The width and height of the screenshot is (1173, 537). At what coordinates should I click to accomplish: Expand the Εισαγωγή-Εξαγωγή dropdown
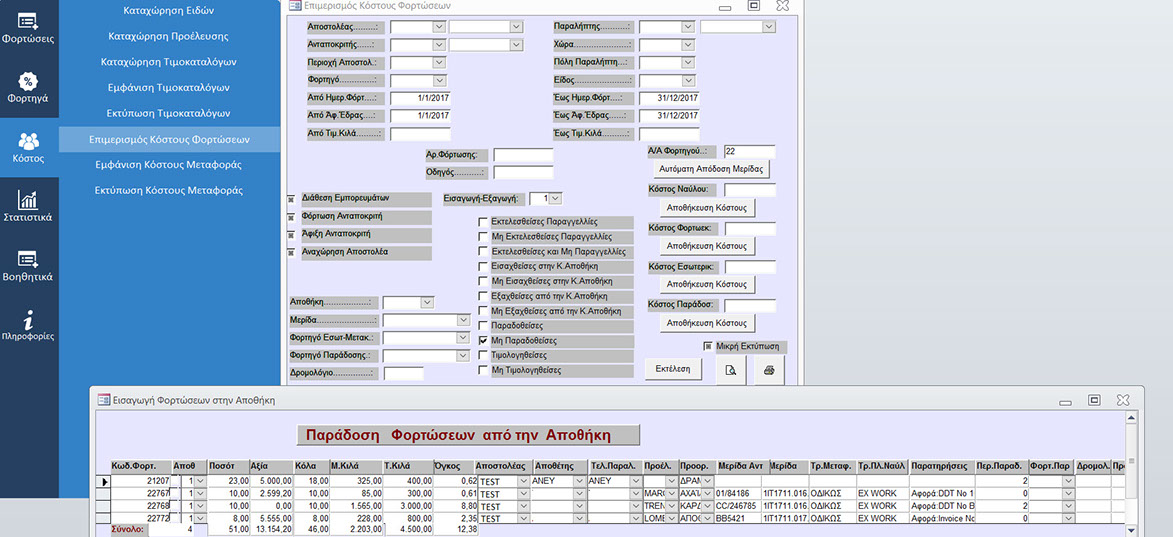coord(555,199)
